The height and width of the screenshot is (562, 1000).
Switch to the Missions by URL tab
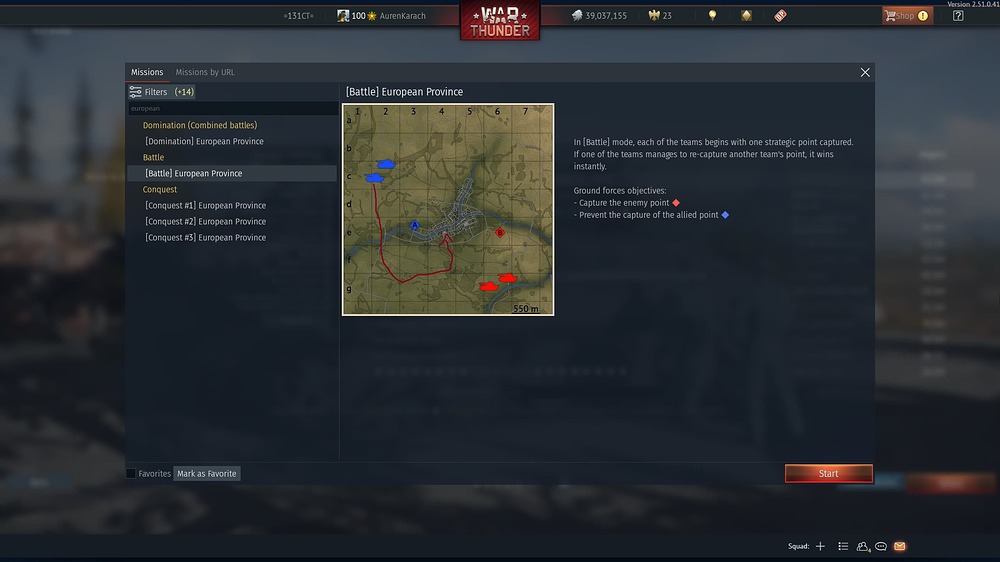[x=205, y=72]
